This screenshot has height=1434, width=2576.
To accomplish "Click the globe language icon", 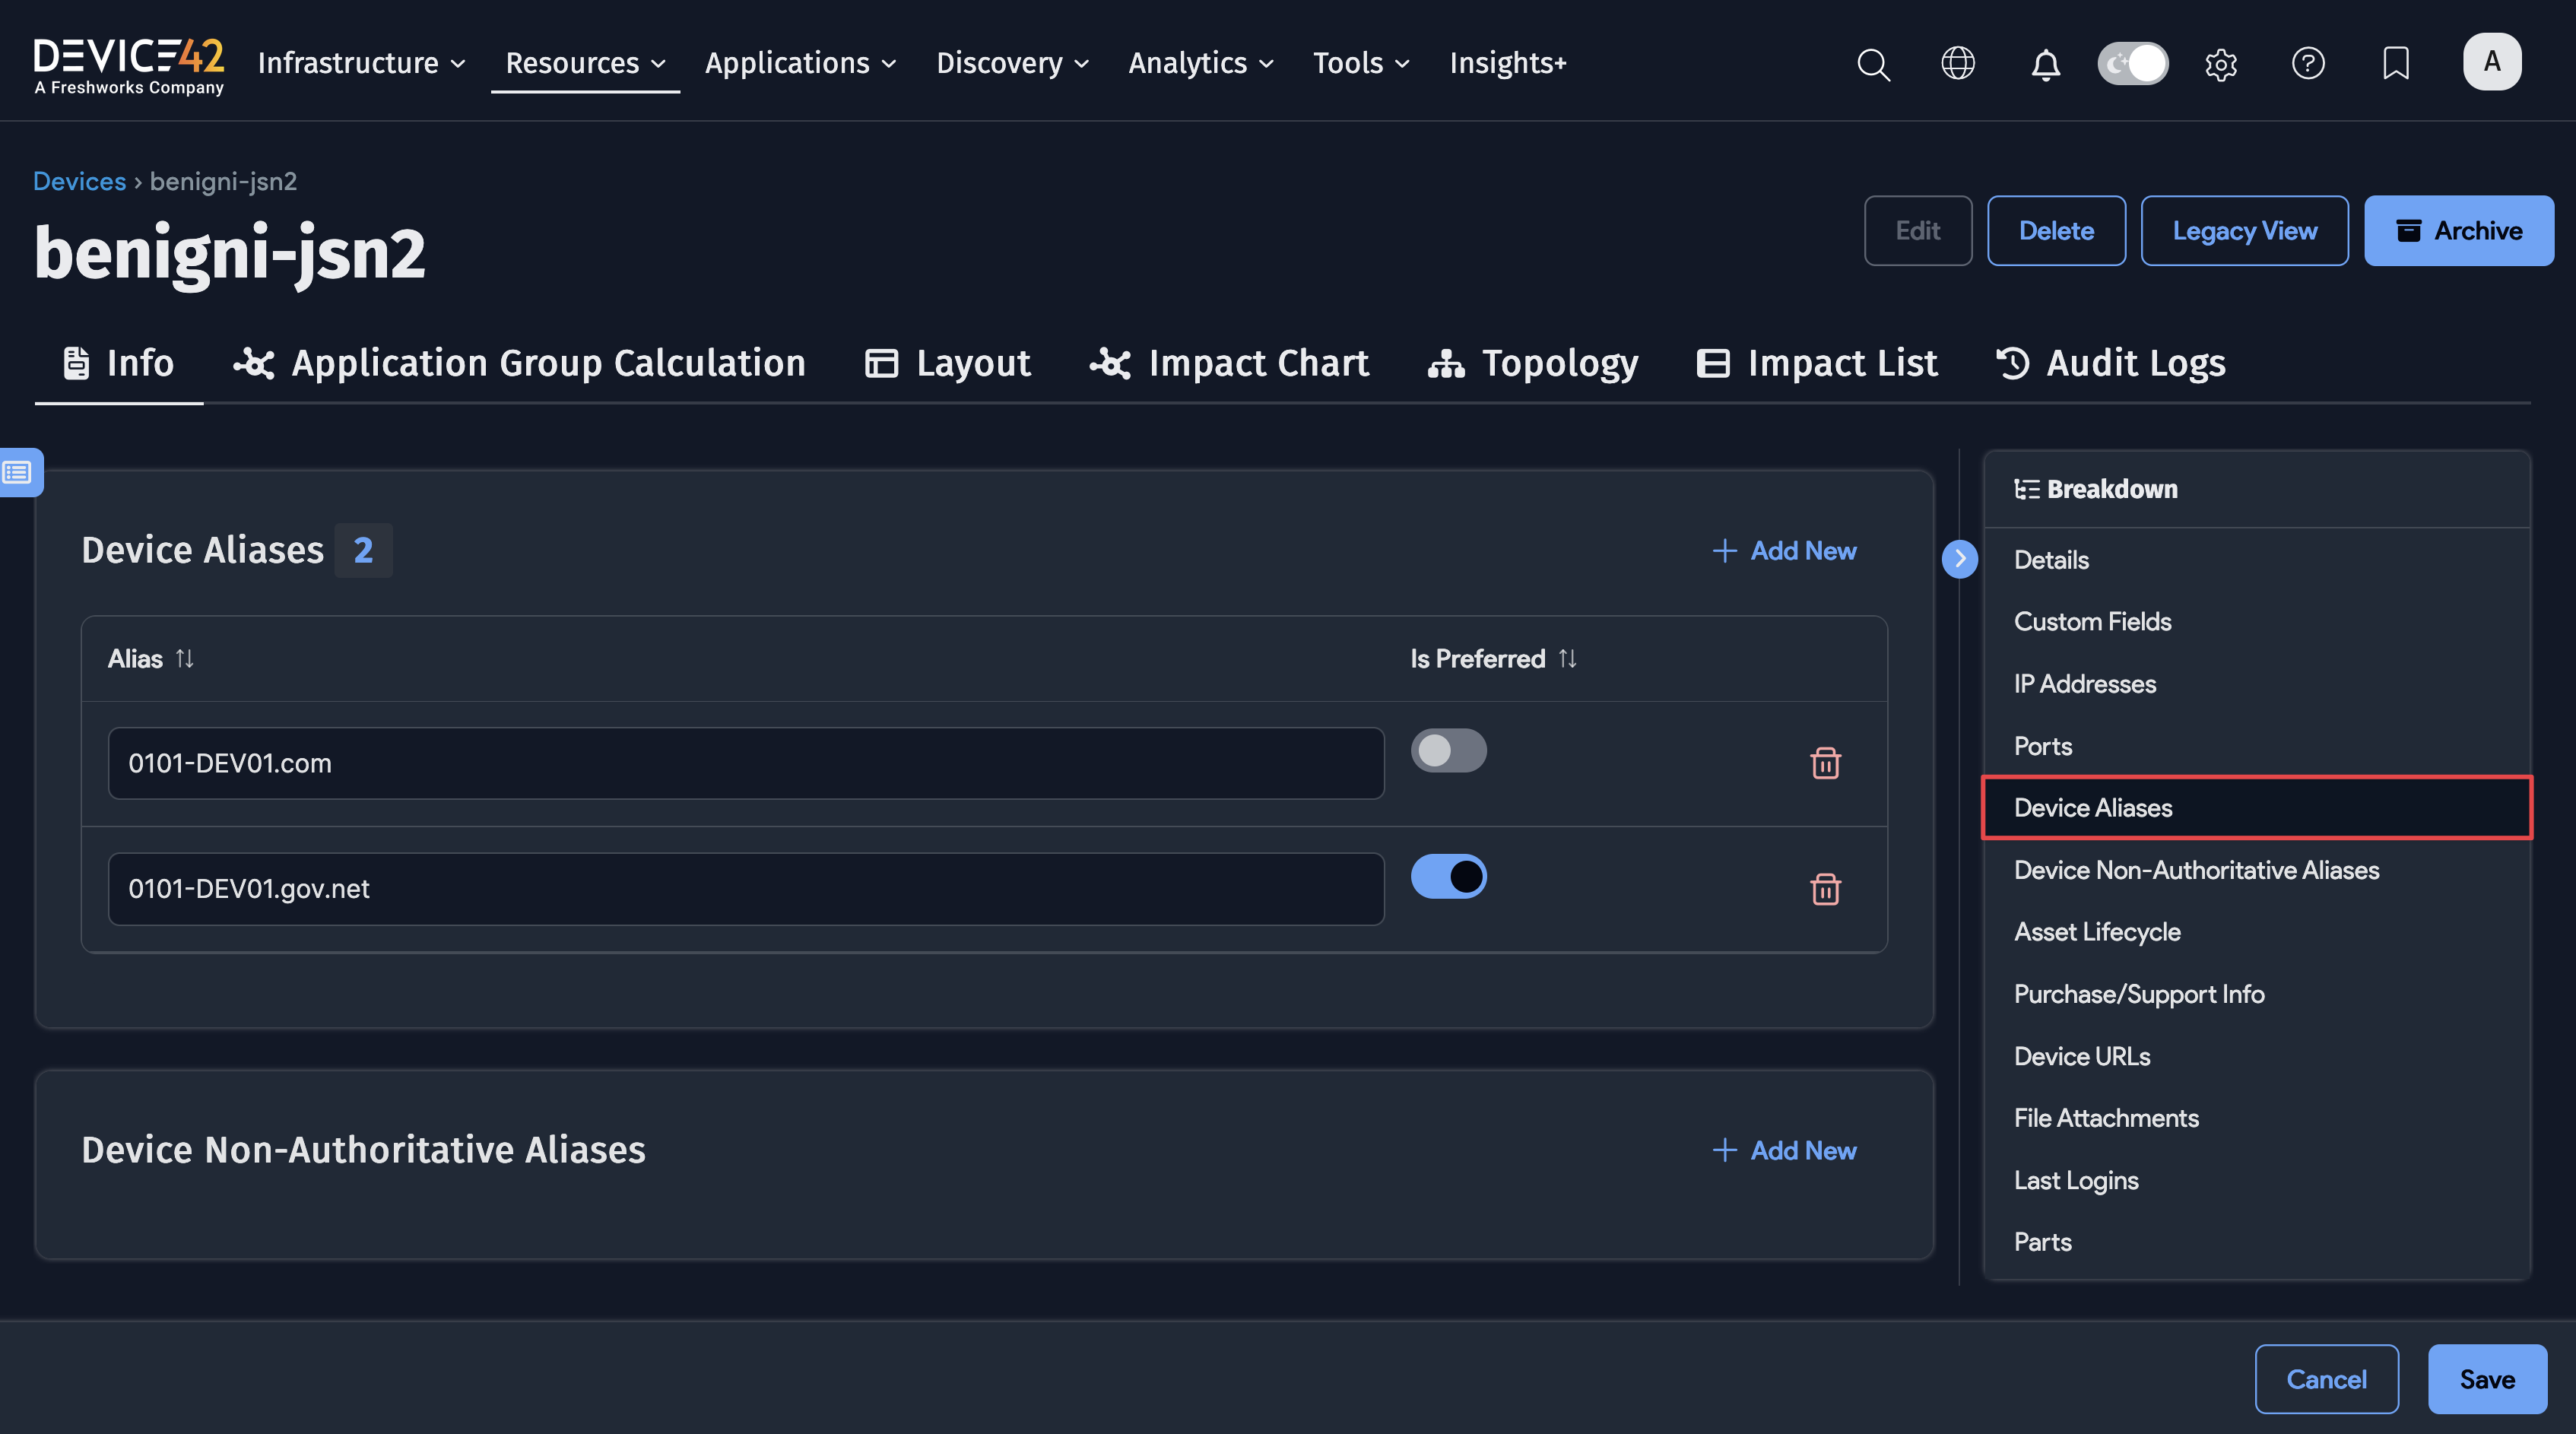I will click(x=1957, y=64).
